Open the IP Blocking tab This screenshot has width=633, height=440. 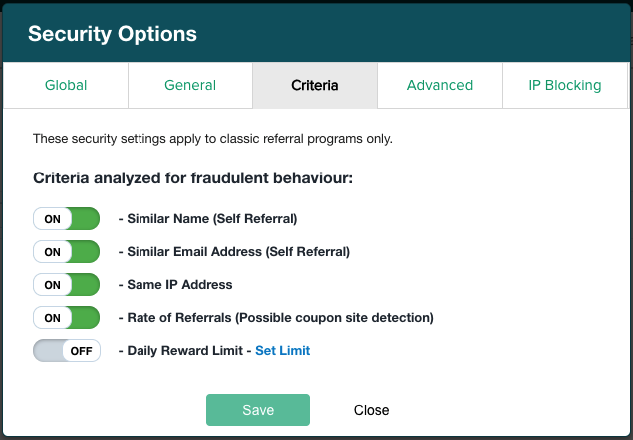(x=564, y=85)
